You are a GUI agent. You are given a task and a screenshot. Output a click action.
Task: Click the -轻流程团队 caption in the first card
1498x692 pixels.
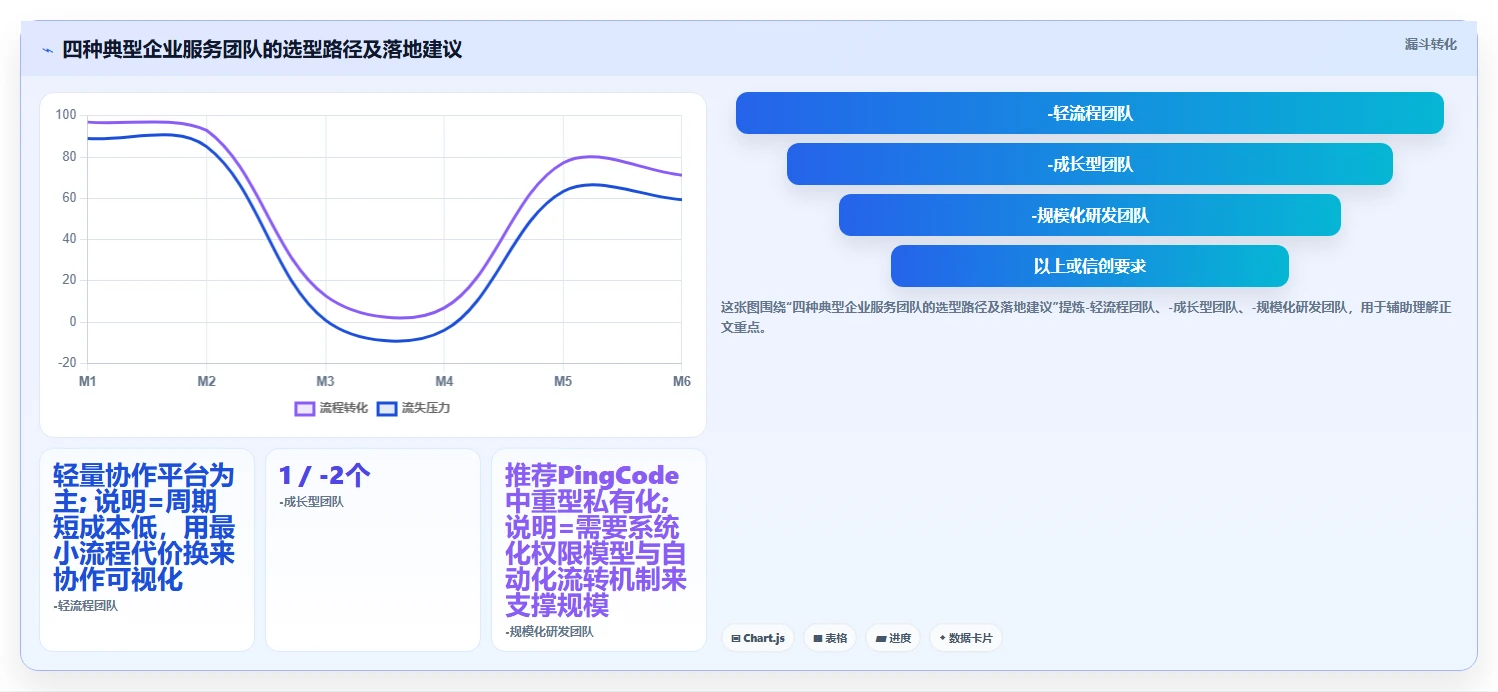[x=86, y=606]
